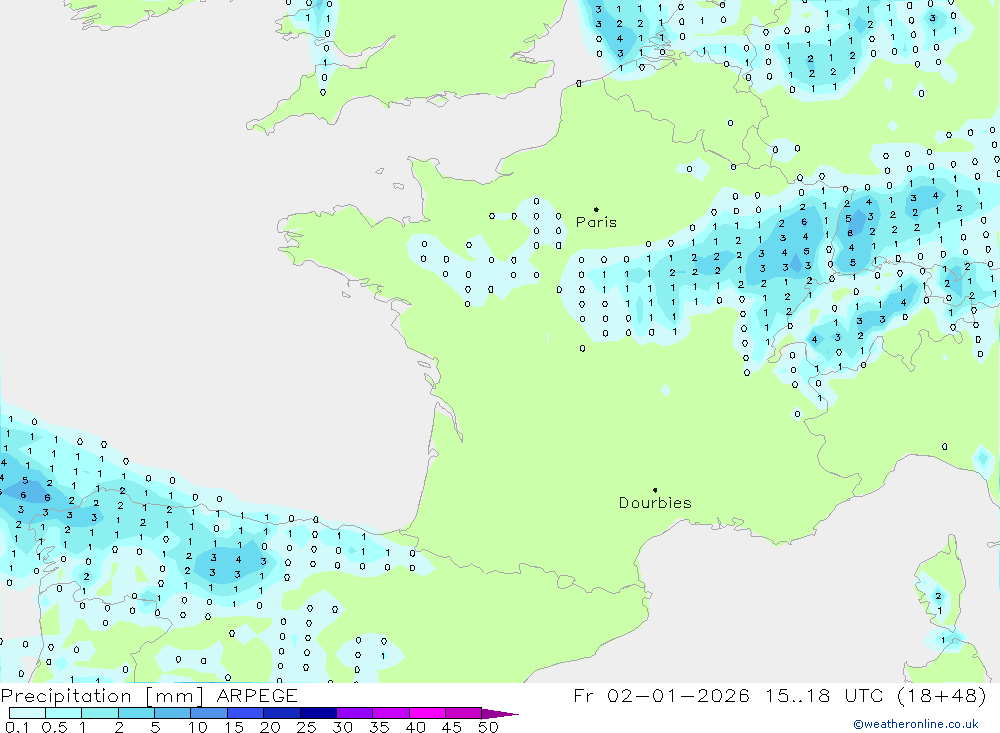Click the 35 to 40 mm legend swatch
This screenshot has height=733, width=1000.
pos(391,713)
